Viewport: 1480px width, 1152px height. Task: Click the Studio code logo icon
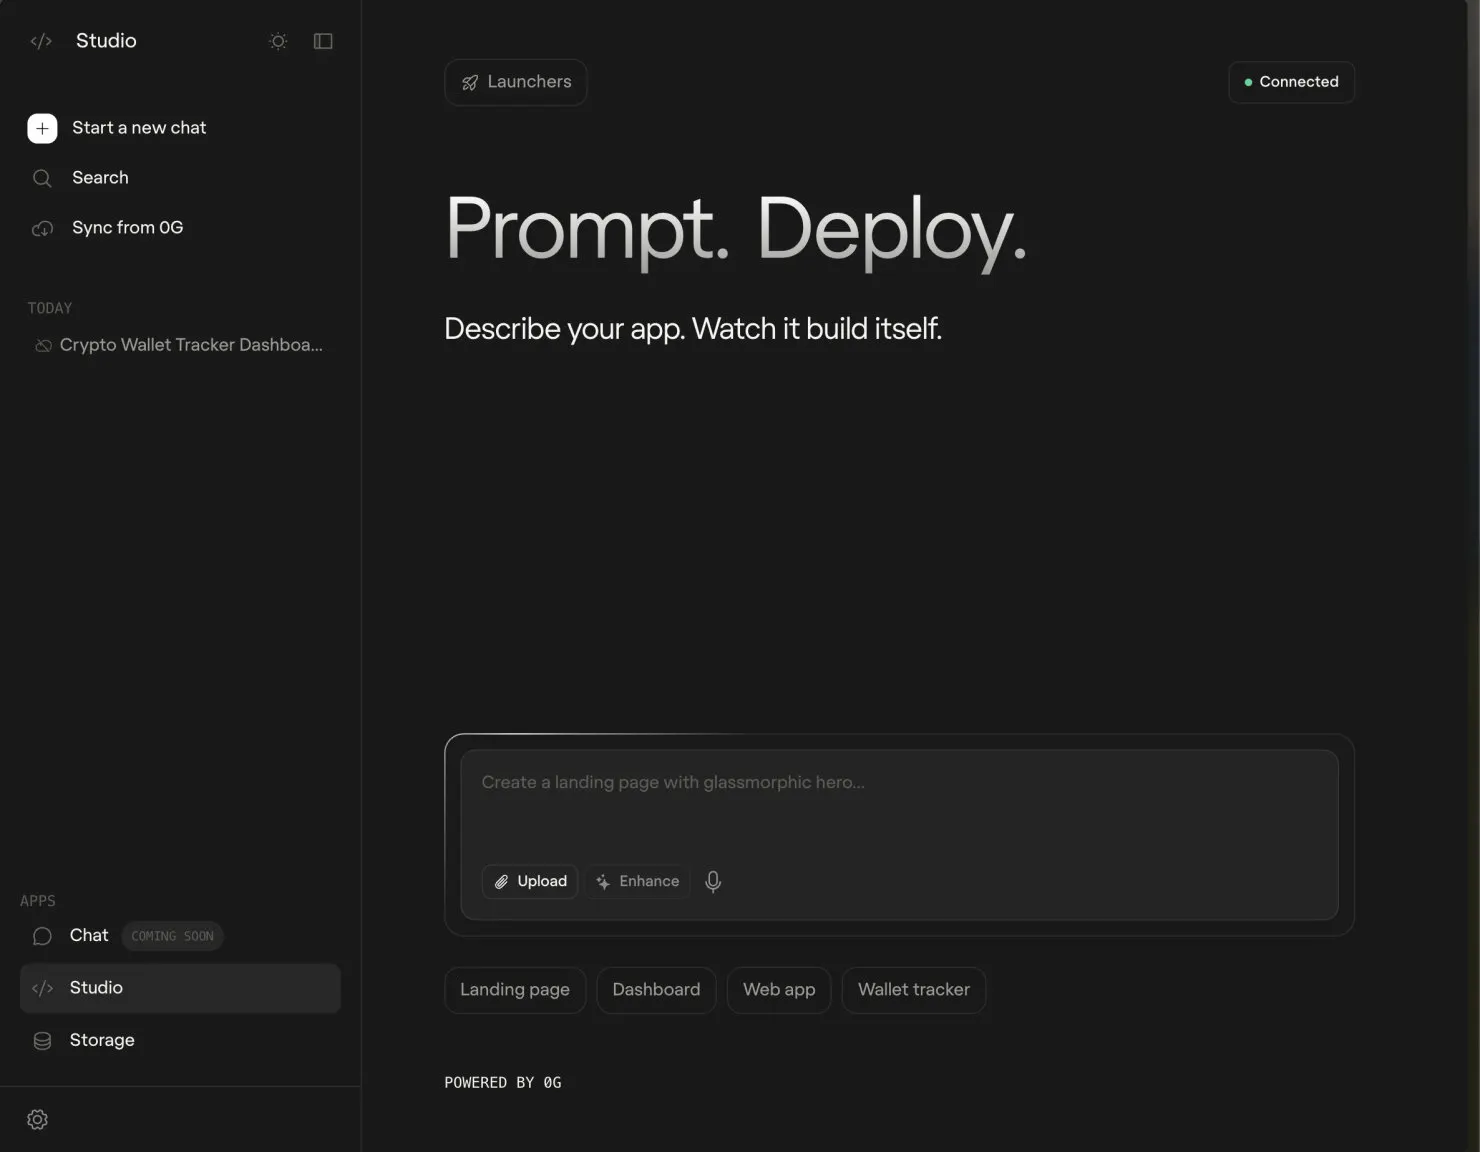pyautogui.click(x=41, y=41)
